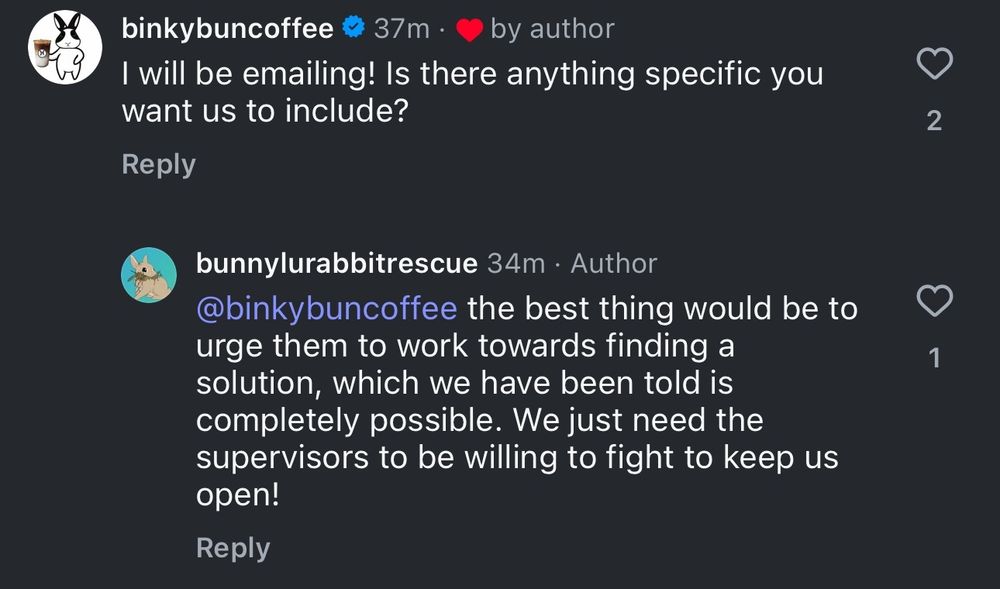Reply to binkybuncoffee's comment
The width and height of the screenshot is (1000, 589).
click(158, 164)
